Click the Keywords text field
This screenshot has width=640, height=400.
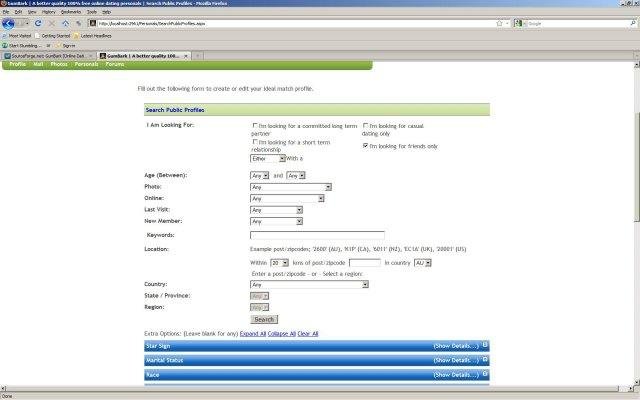pyautogui.click(x=317, y=235)
